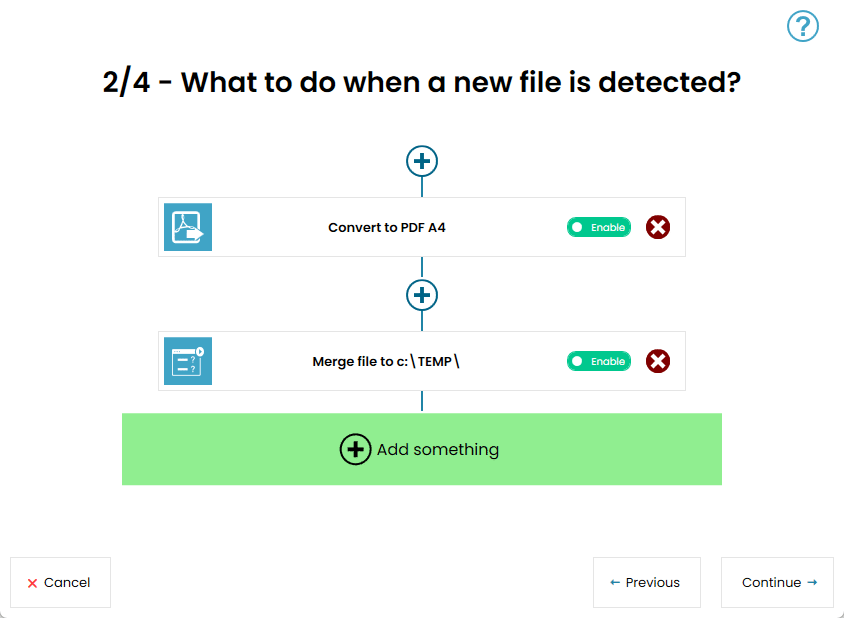844x618 pixels.
Task: Insert a step between Convert and Merge
Action: pos(422,295)
